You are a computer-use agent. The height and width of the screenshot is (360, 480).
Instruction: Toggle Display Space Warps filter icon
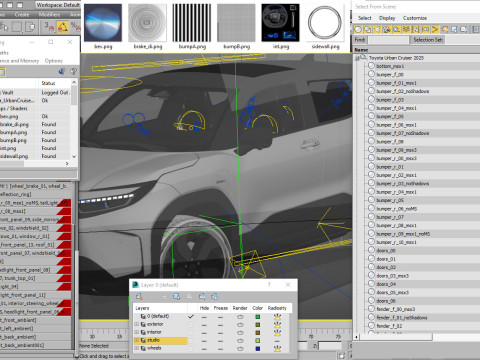[x=406, y=29]
